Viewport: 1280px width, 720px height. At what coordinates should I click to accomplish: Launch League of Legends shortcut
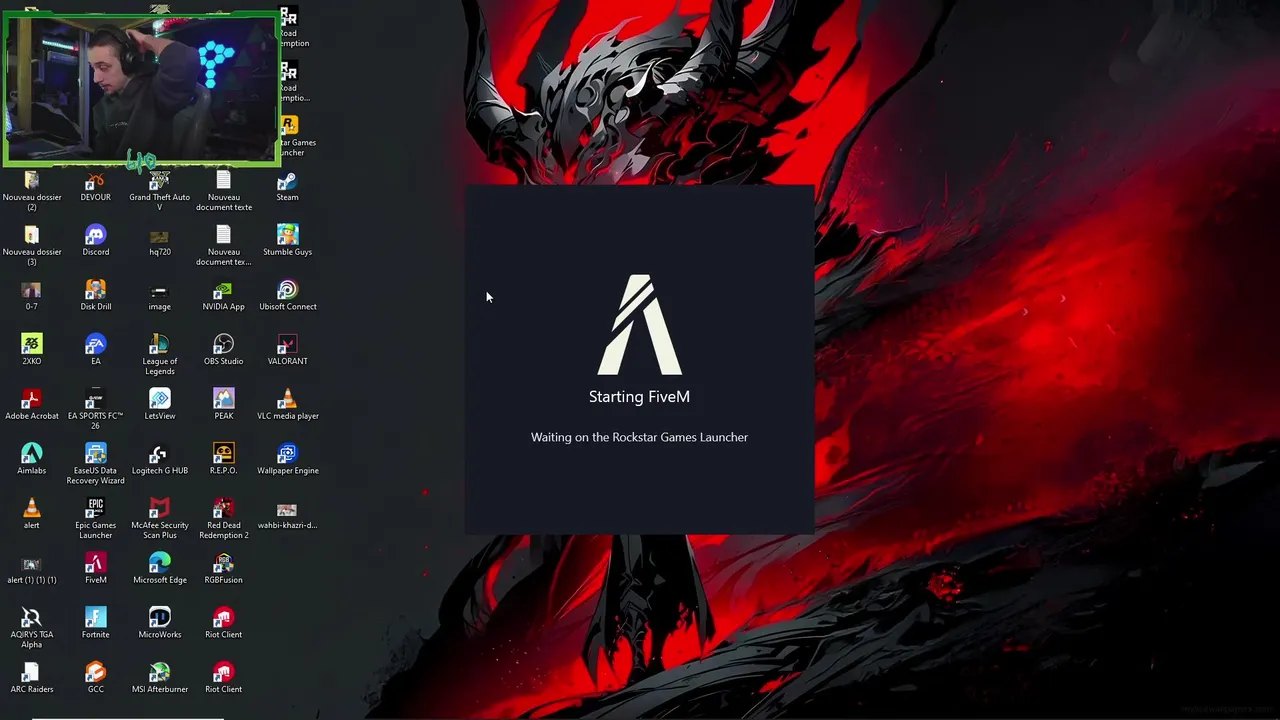pyautogui.click(x=159, y=355)
